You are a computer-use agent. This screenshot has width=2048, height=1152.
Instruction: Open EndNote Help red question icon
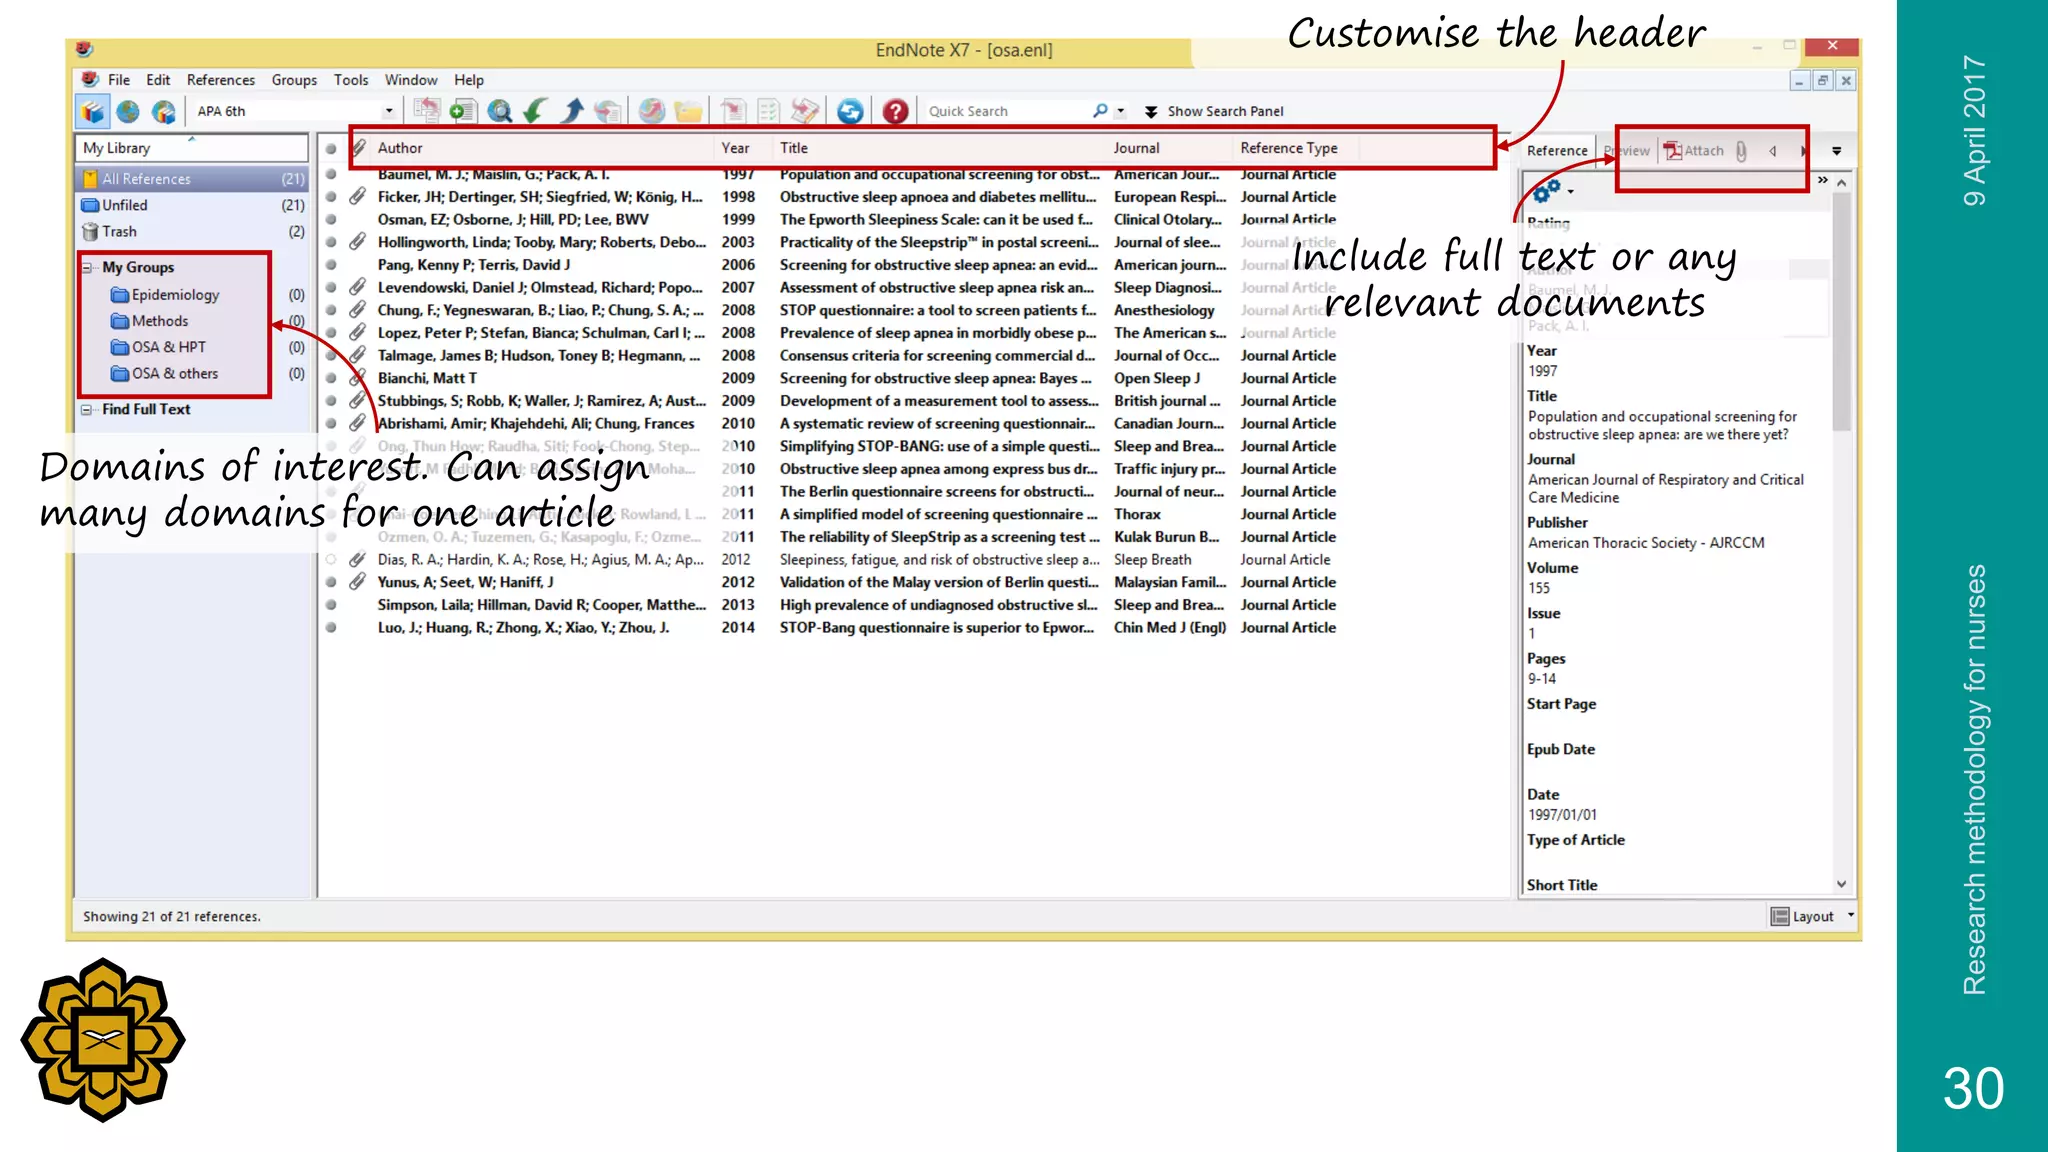tap(895, 111)
